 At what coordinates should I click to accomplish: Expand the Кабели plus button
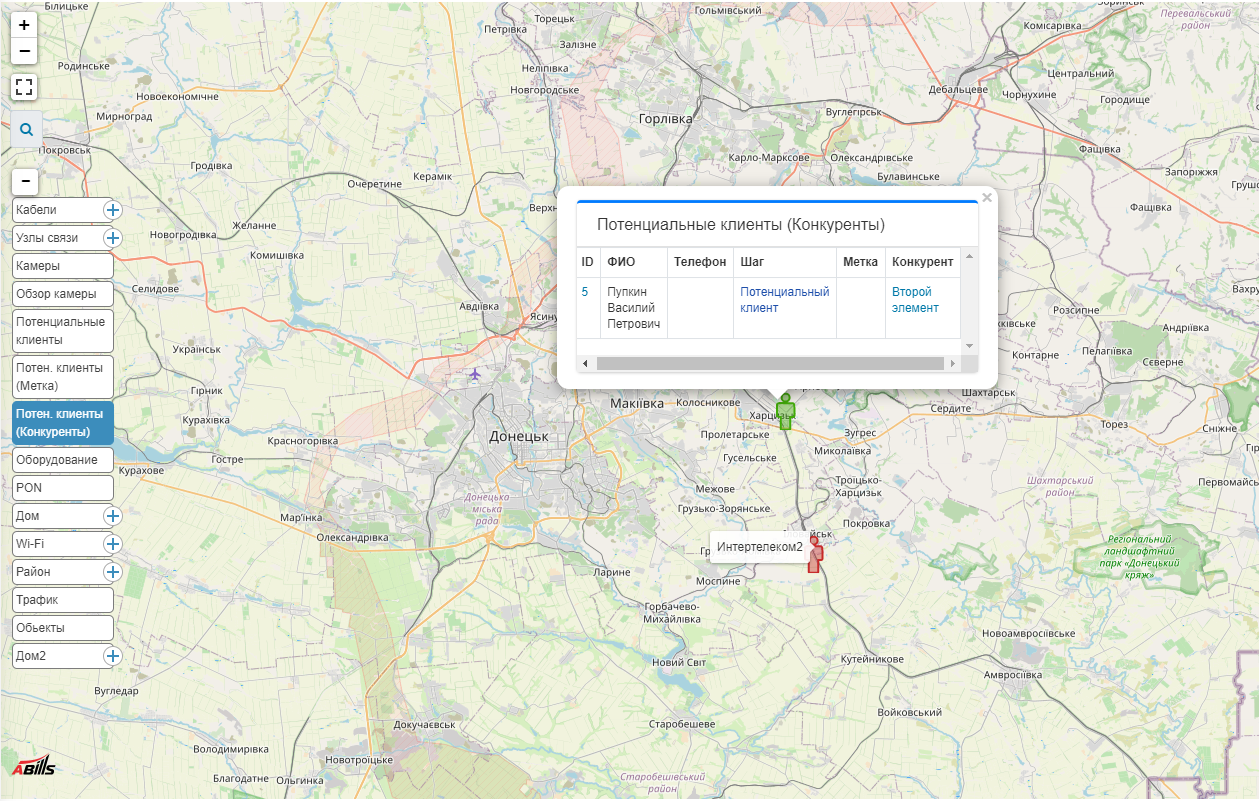[x=113, y=210]
